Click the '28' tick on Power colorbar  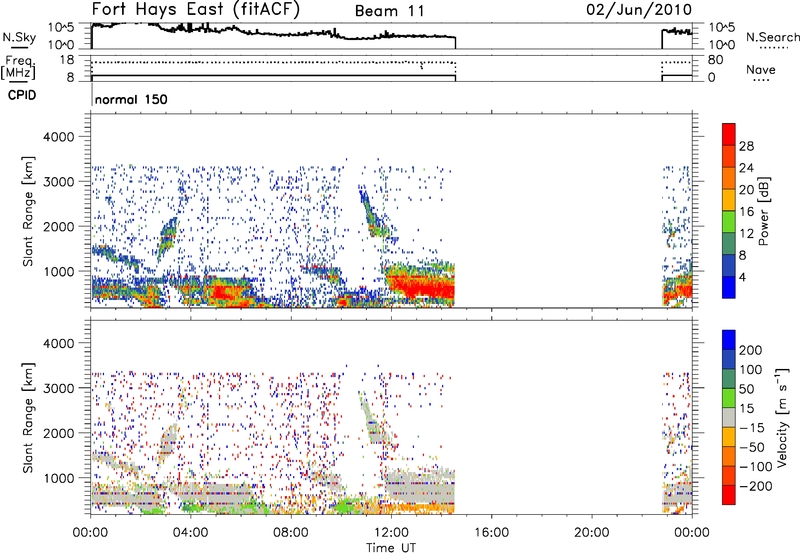click(746, 146)
